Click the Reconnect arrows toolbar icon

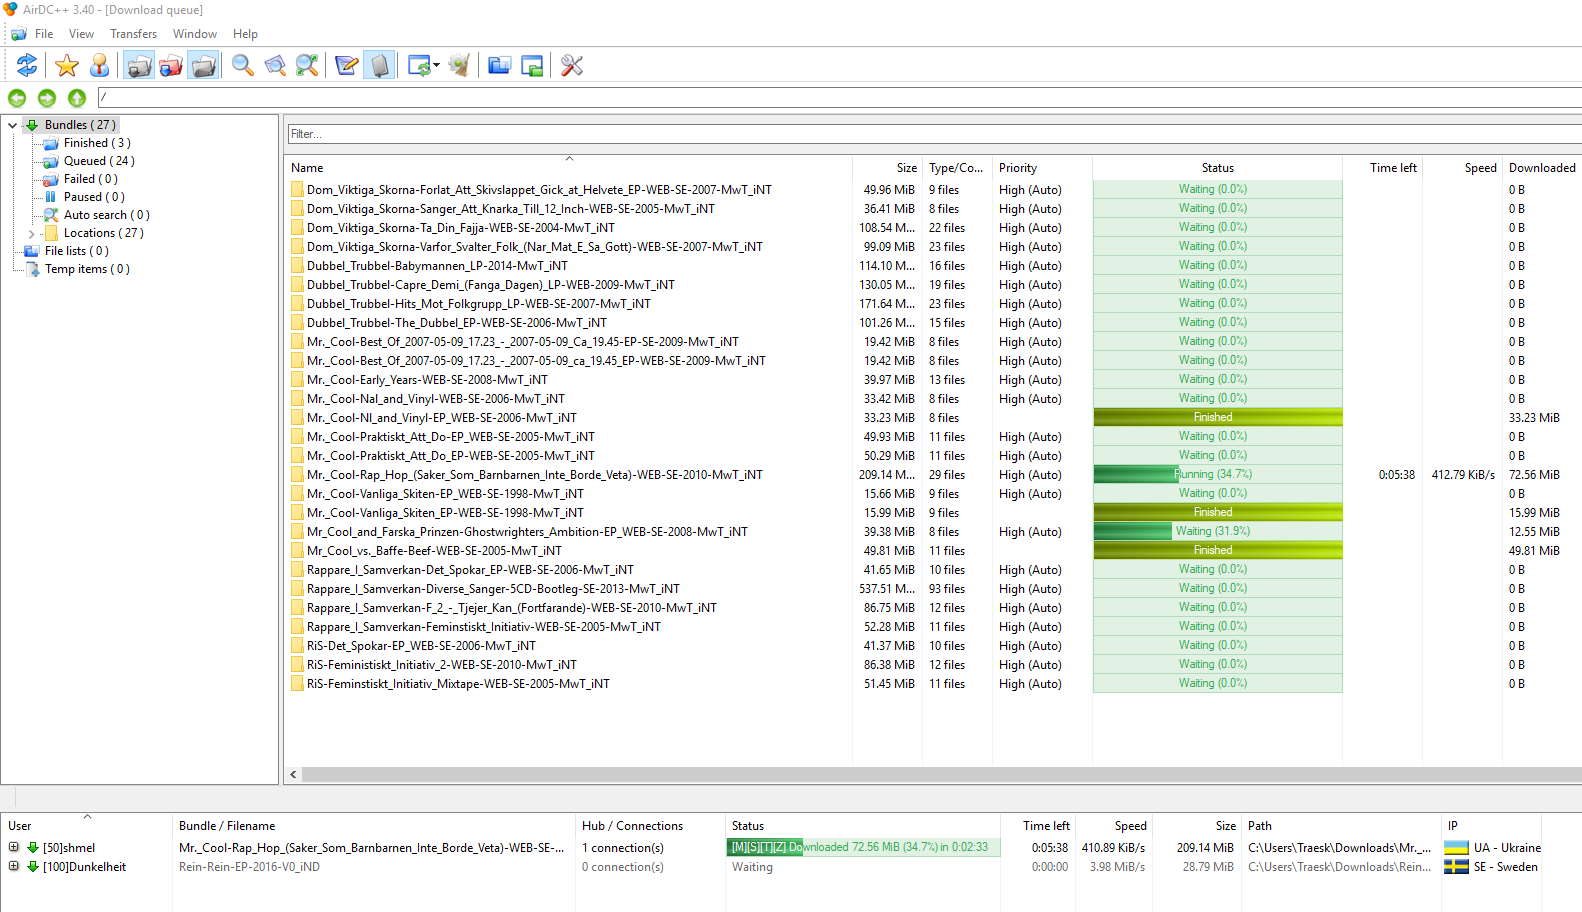(27, 65)
